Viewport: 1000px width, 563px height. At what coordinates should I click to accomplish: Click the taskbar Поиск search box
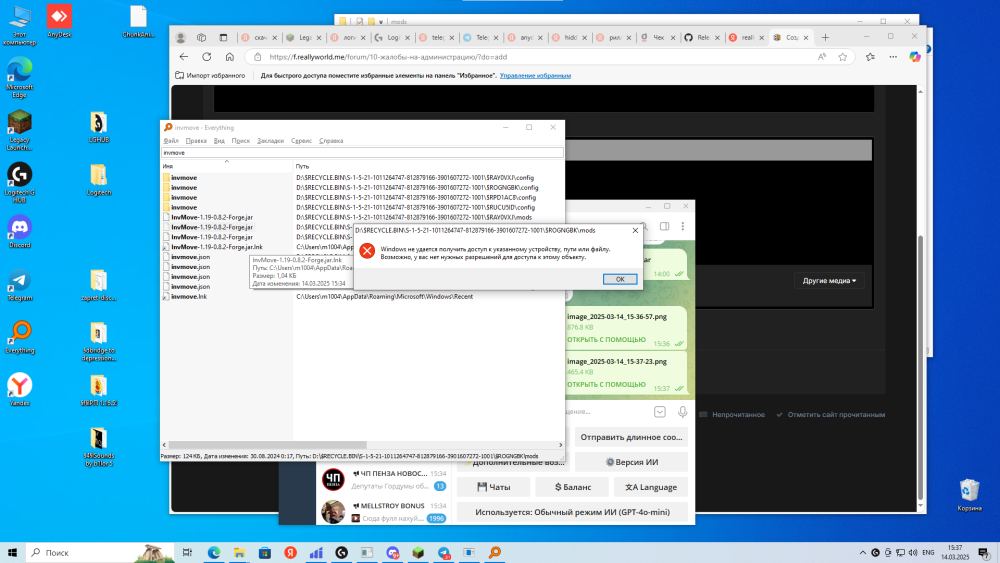tap(99, 552)
